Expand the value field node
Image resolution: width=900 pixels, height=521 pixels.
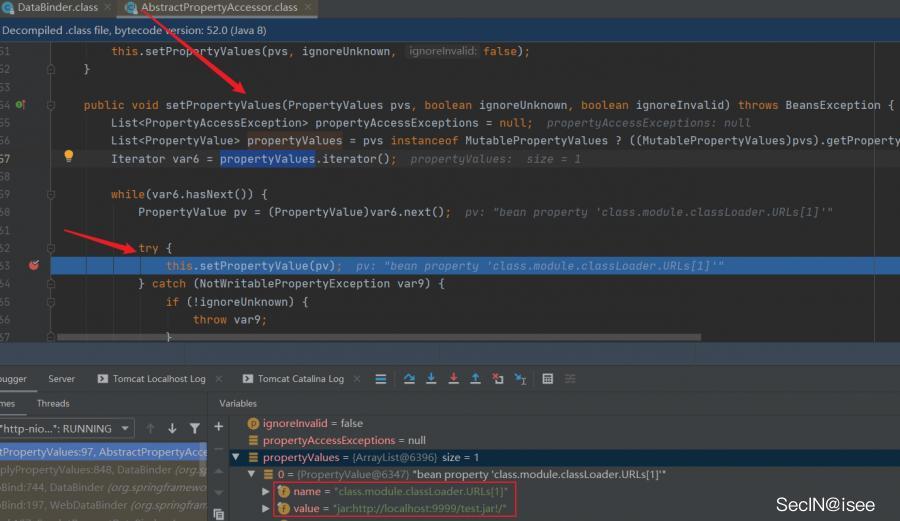[265, 508]
